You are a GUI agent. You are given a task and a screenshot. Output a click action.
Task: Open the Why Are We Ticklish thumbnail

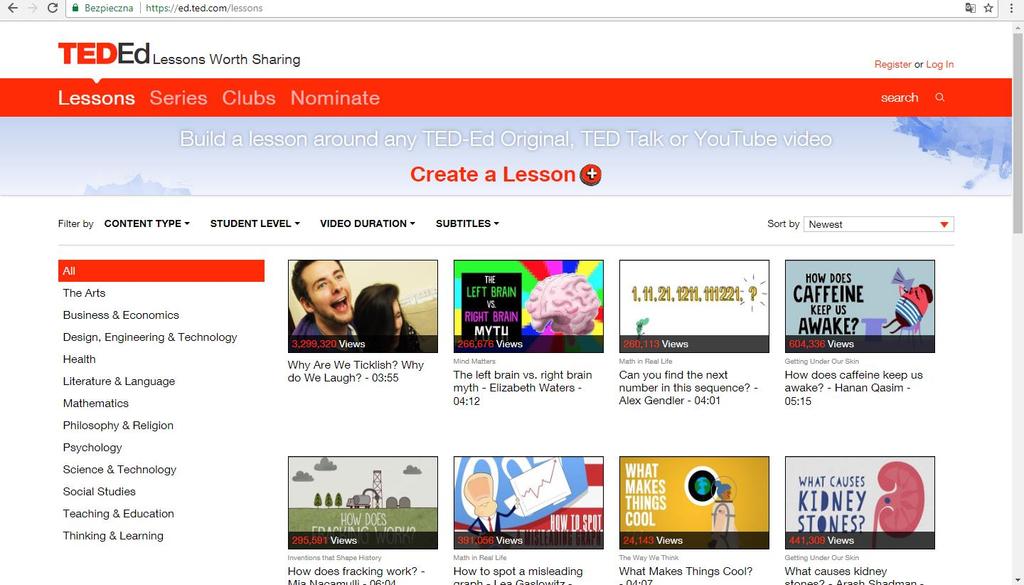pyautogui.click(x=362, y=306)
